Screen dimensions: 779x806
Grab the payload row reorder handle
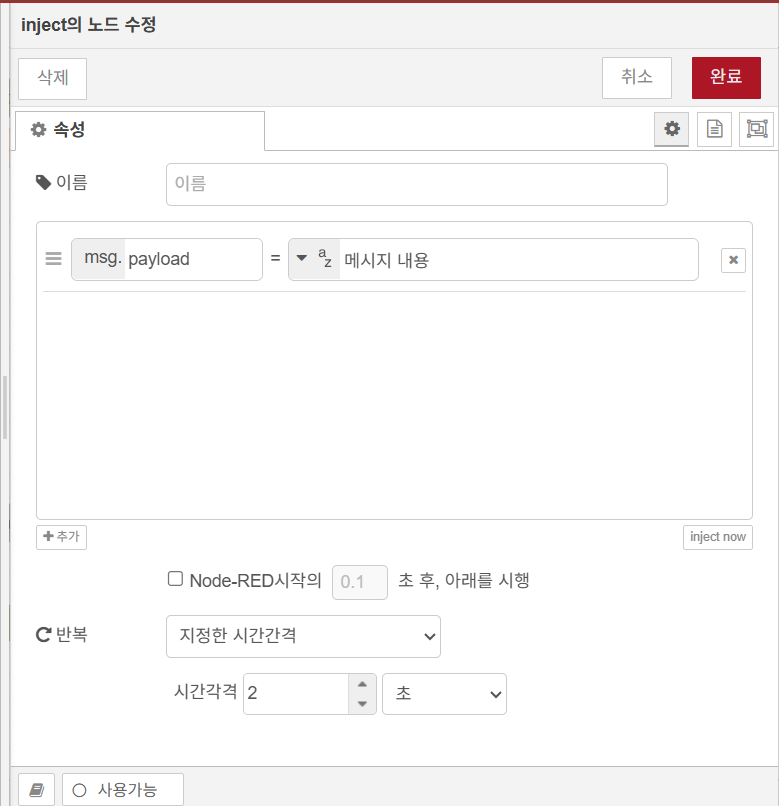54,259
